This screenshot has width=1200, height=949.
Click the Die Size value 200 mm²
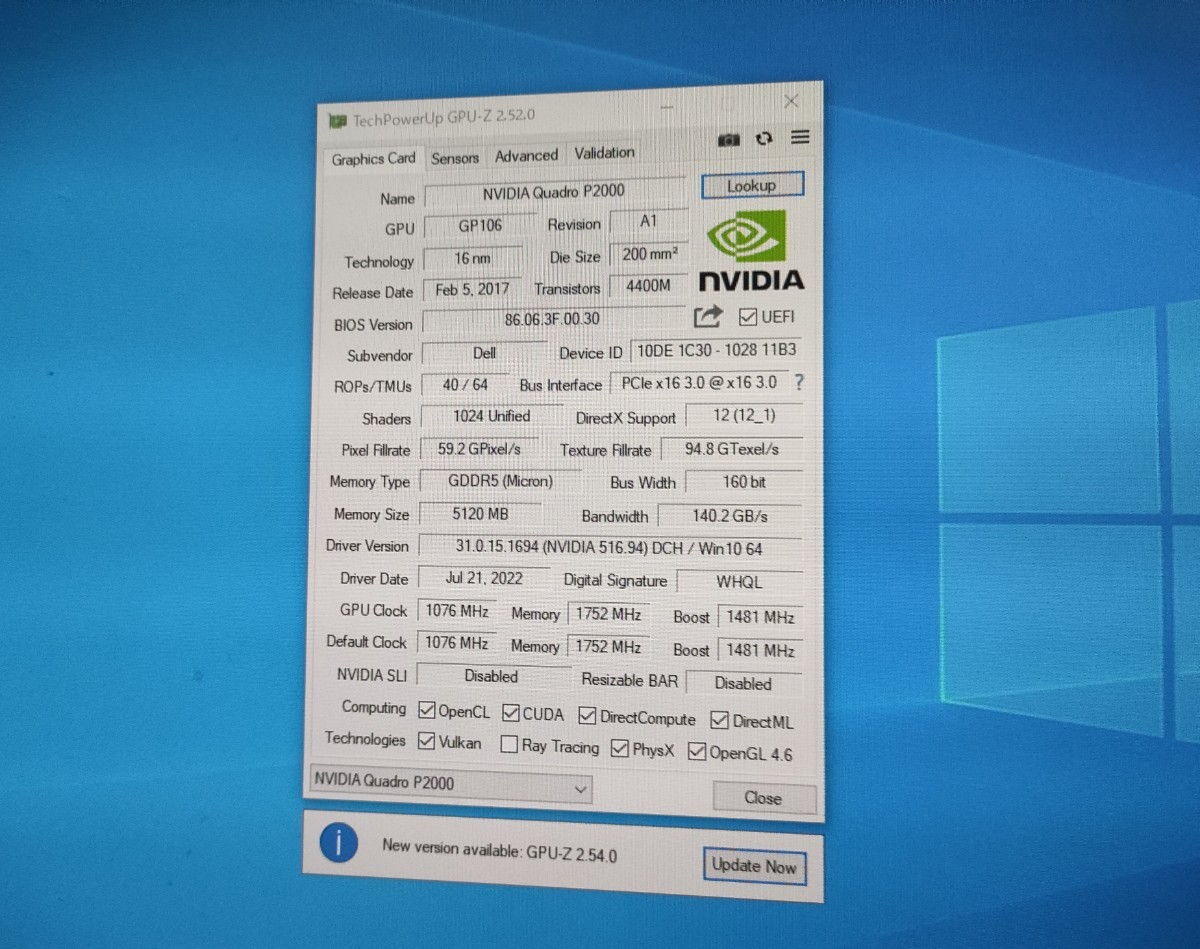tap(649, 255)
